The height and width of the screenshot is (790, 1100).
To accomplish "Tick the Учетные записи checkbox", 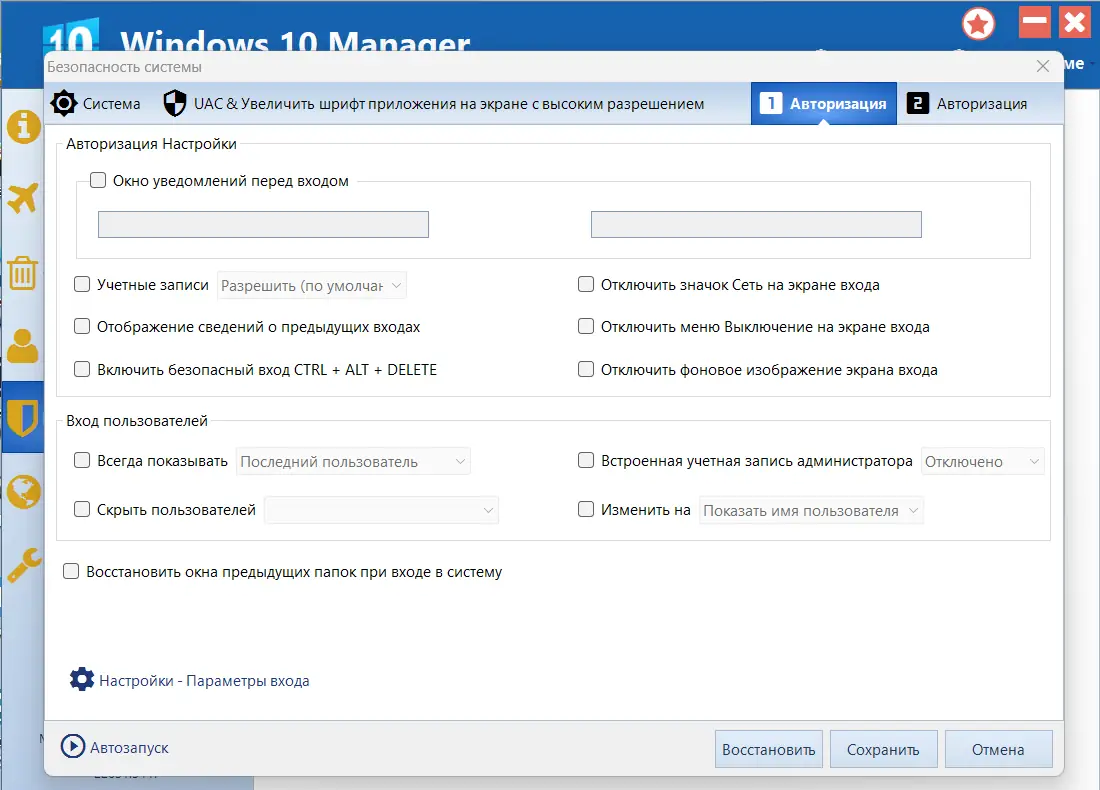I will pyautogui.click(x=82, y=284).
